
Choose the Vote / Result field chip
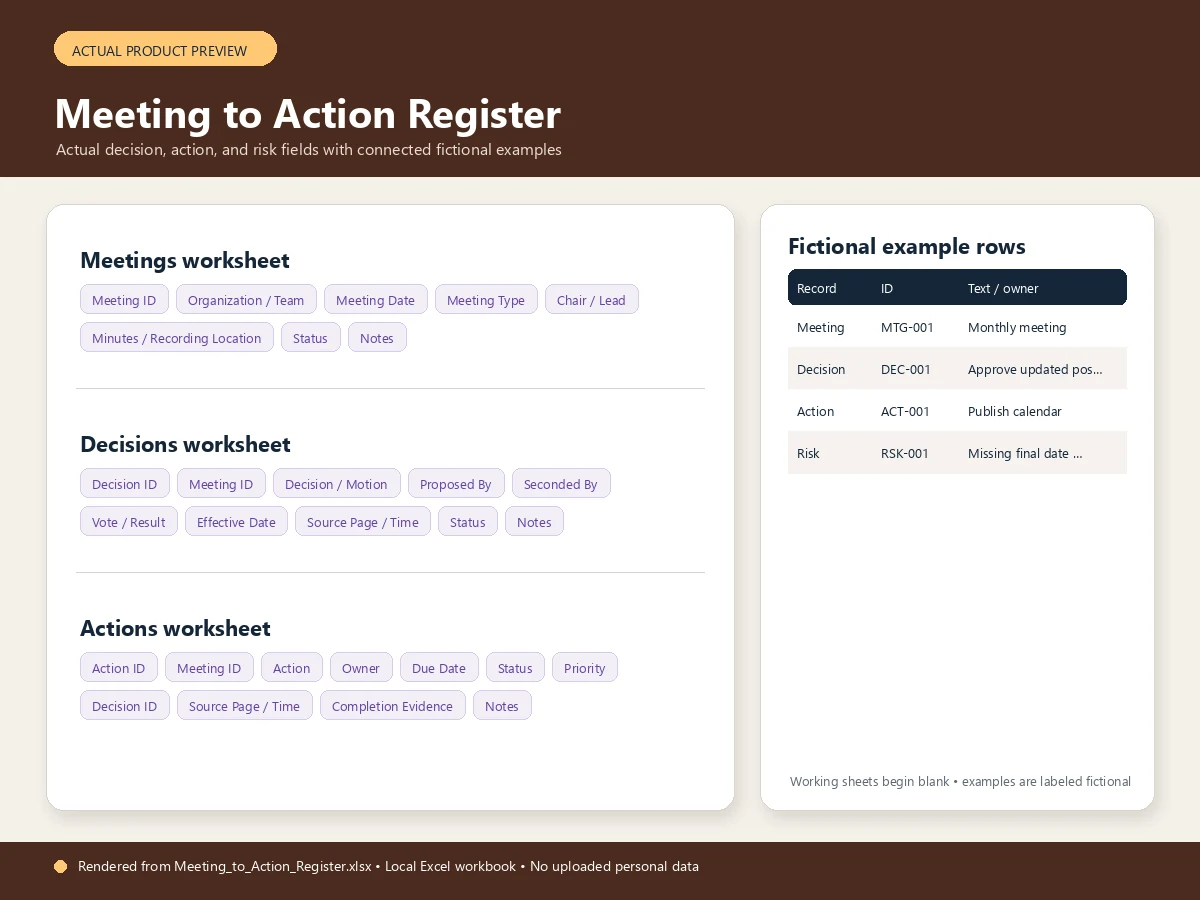[x=128, y=522]
